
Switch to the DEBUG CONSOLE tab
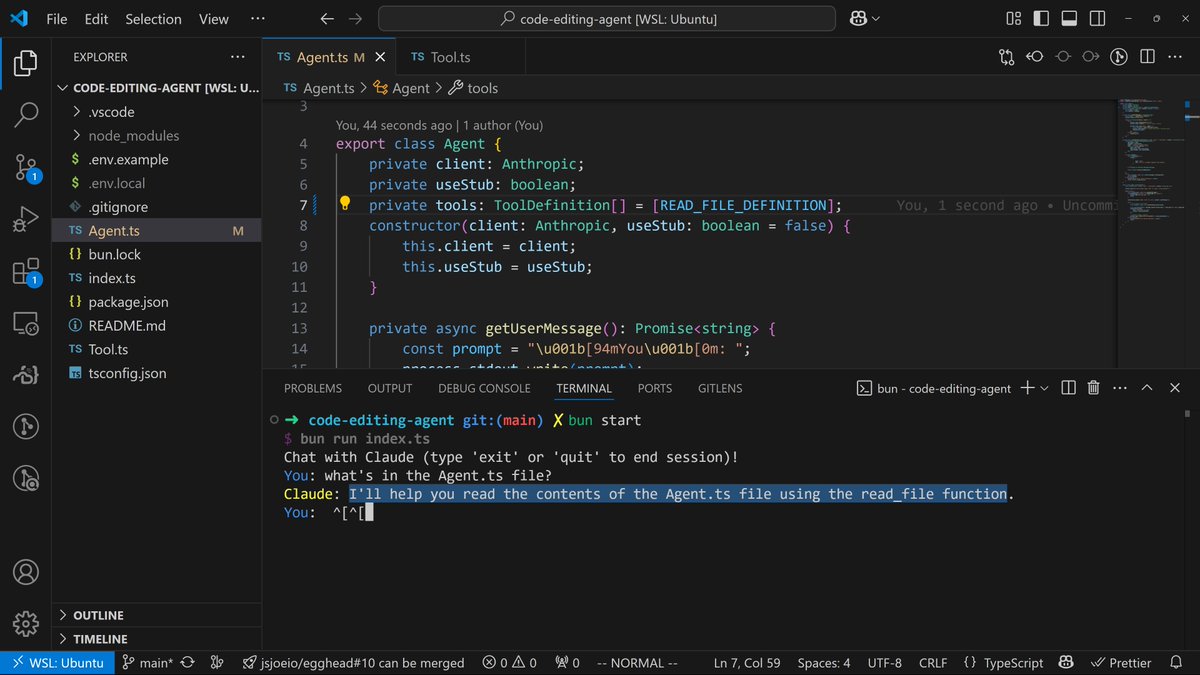[484, 388]
